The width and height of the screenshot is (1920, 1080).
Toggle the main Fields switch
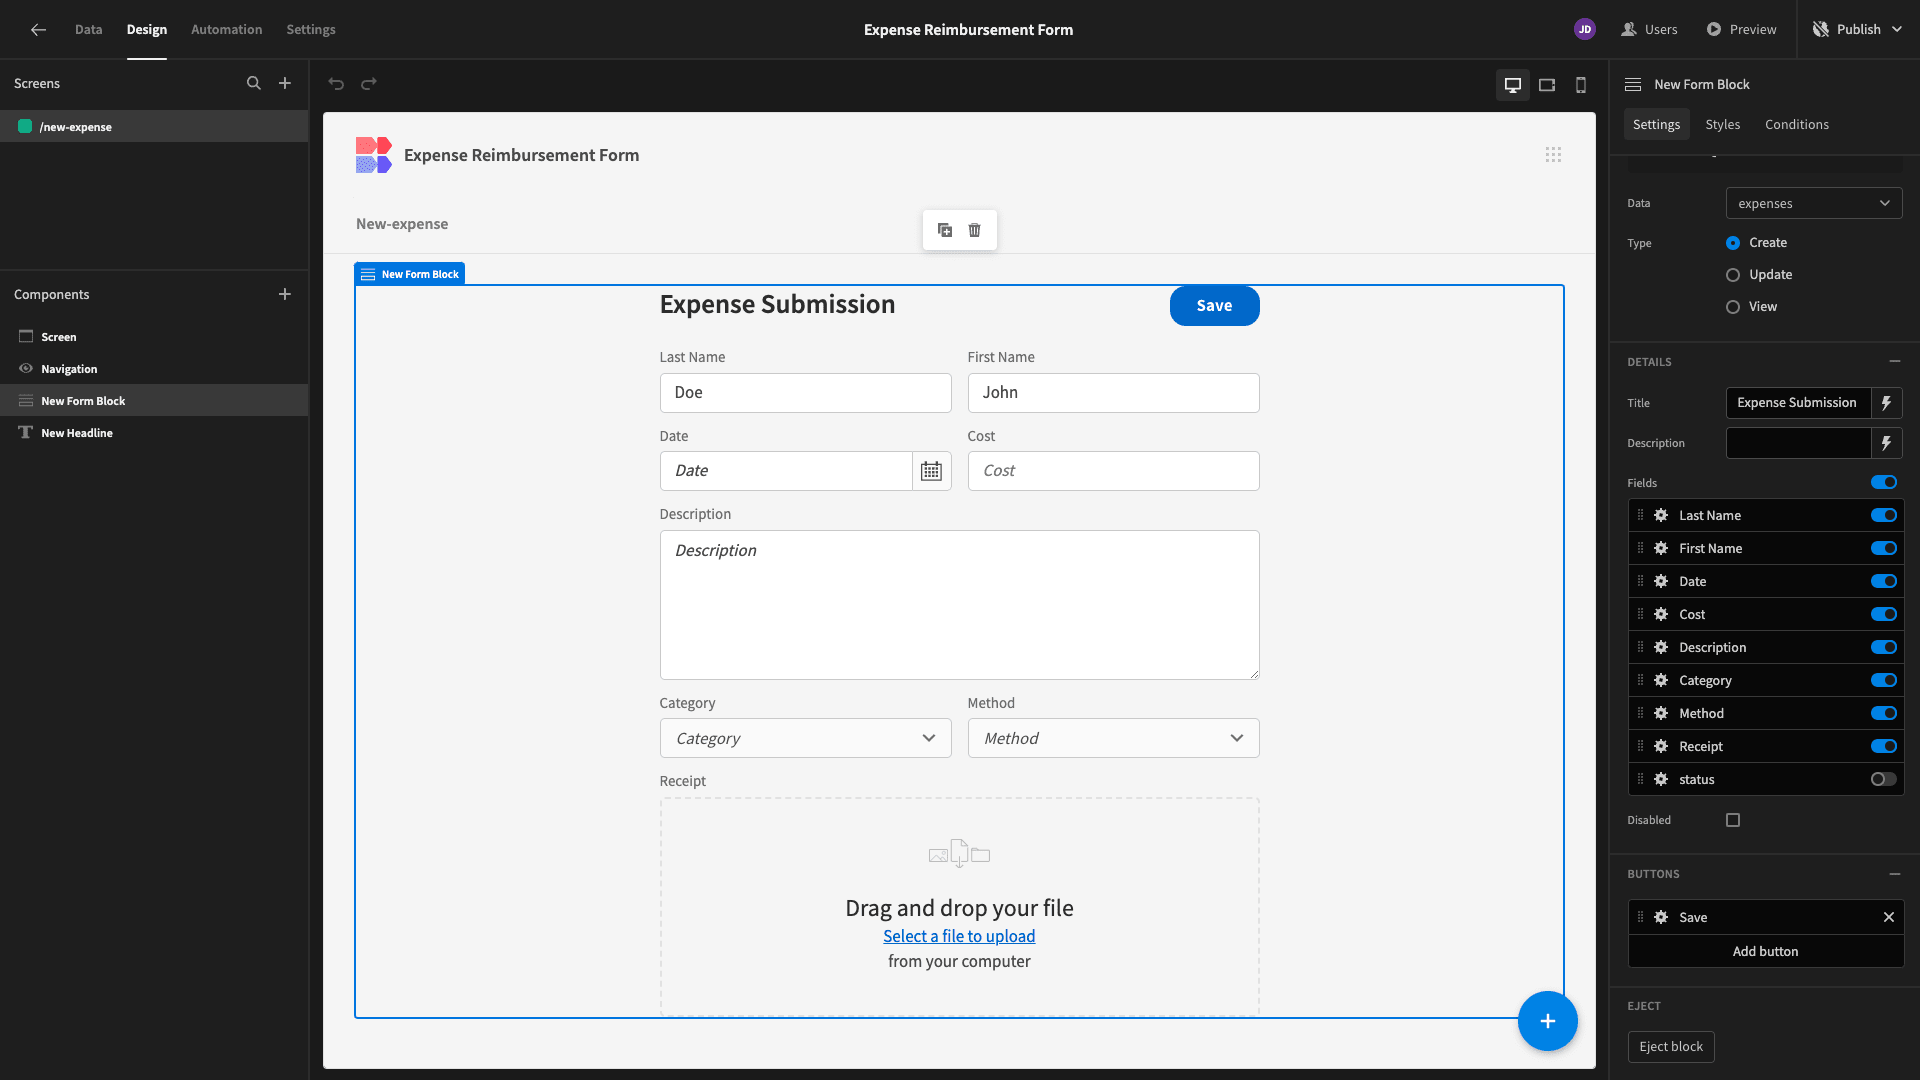point(1884,482)
